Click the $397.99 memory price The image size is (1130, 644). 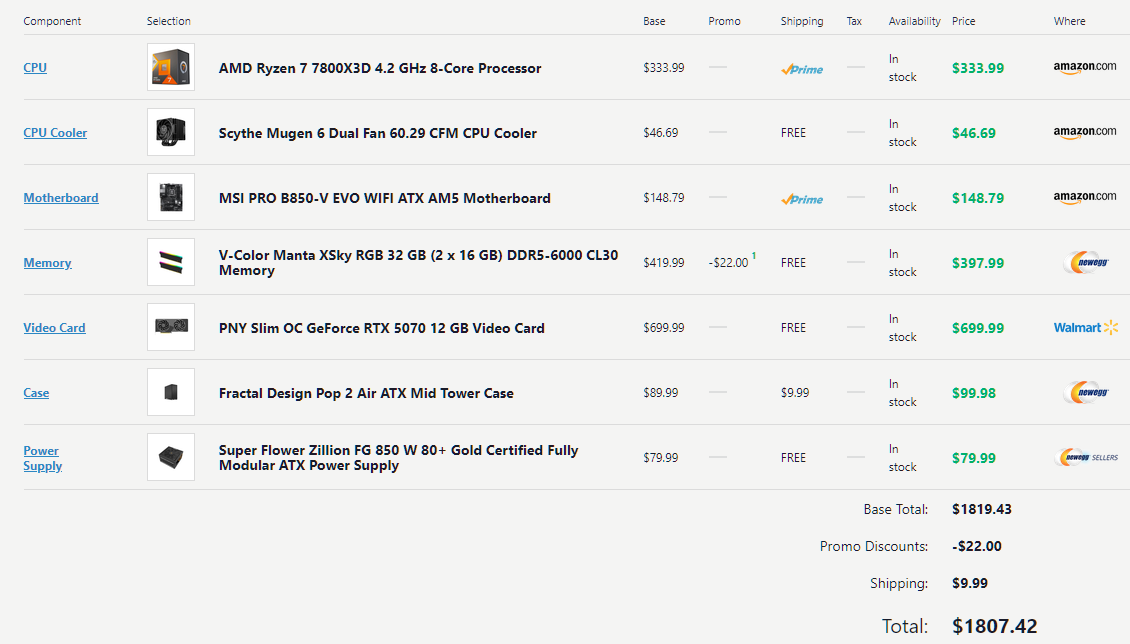[978, 263]
